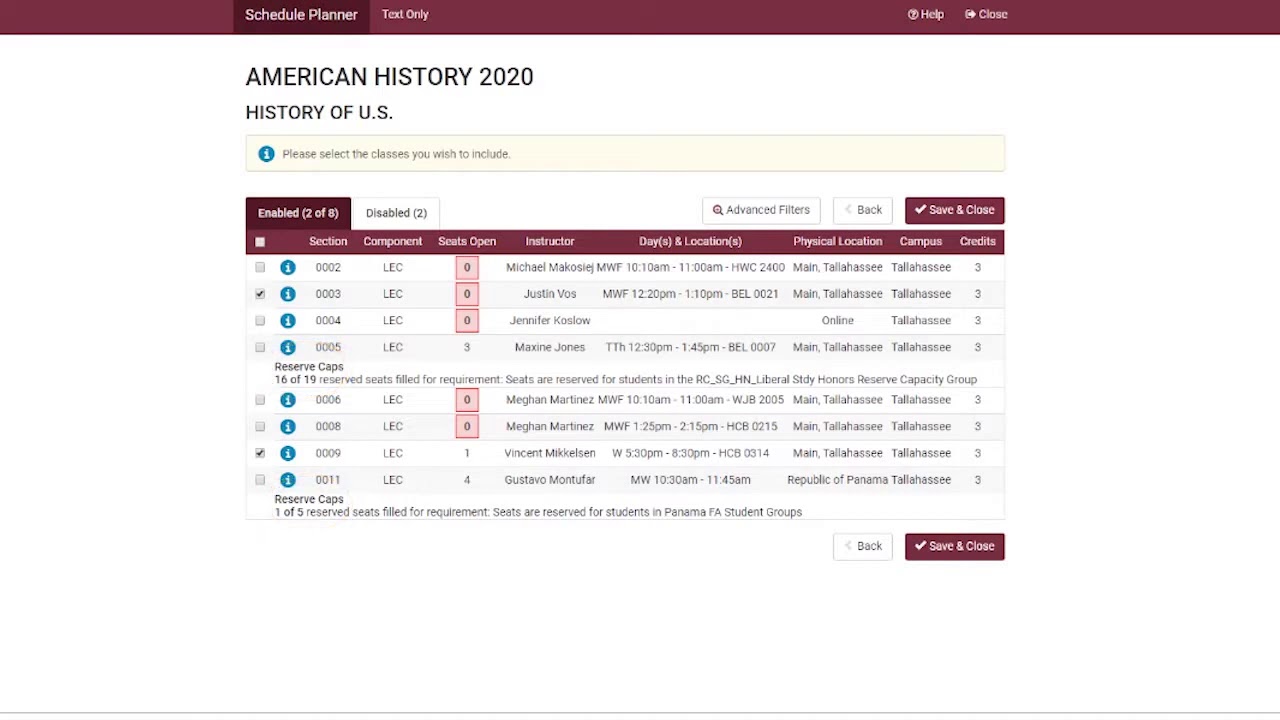
Task: Check section 0002 Michael Makosiej checkbox
Action: point(260,267)
